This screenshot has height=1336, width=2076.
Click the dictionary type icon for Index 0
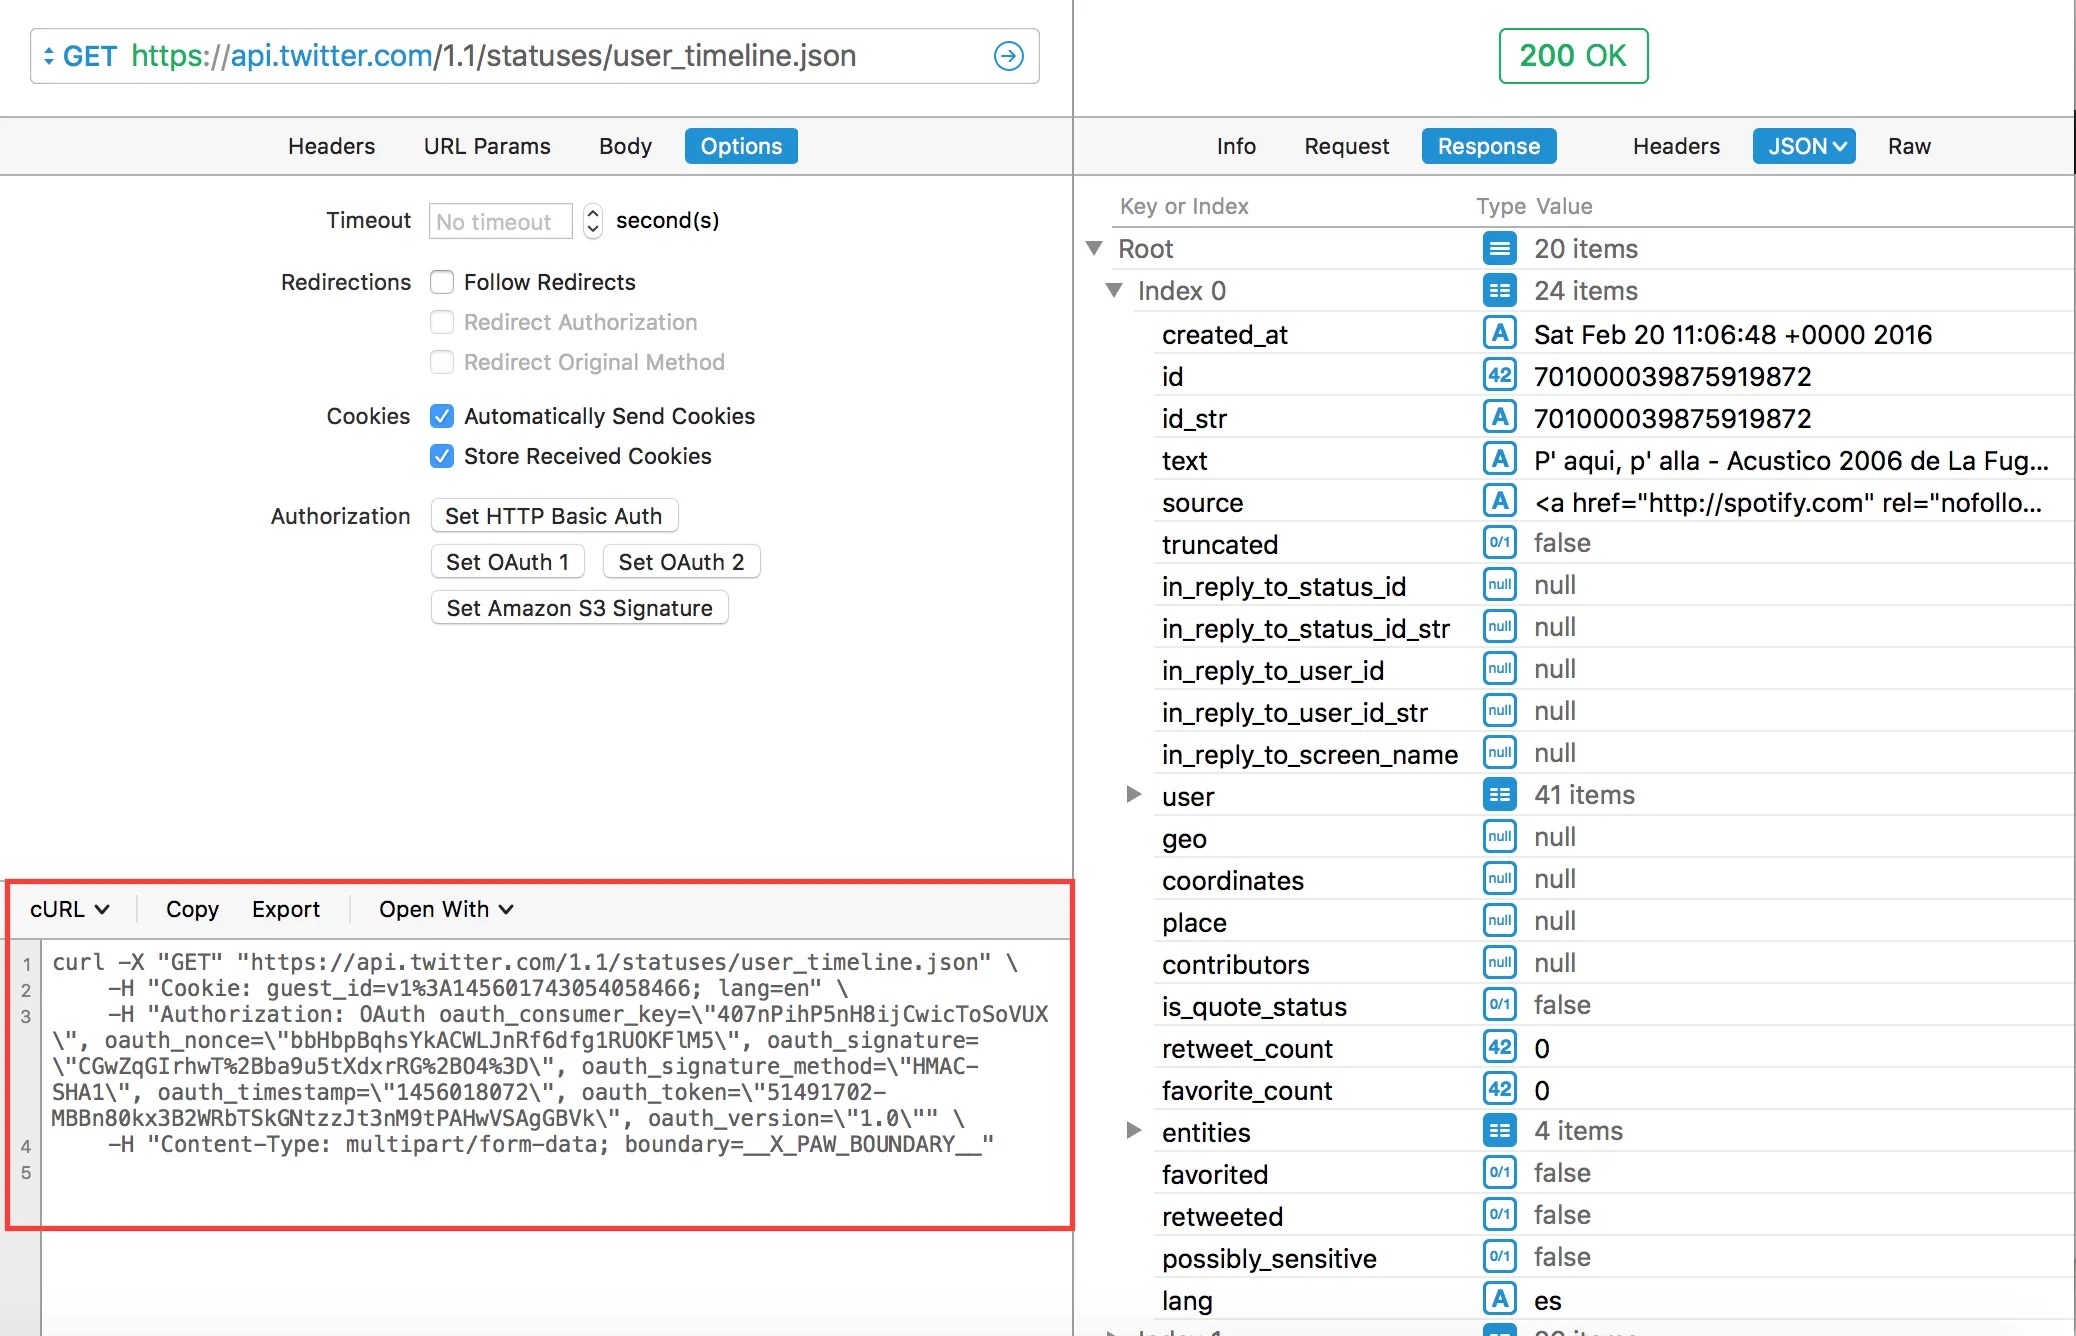click(1499, 290)
